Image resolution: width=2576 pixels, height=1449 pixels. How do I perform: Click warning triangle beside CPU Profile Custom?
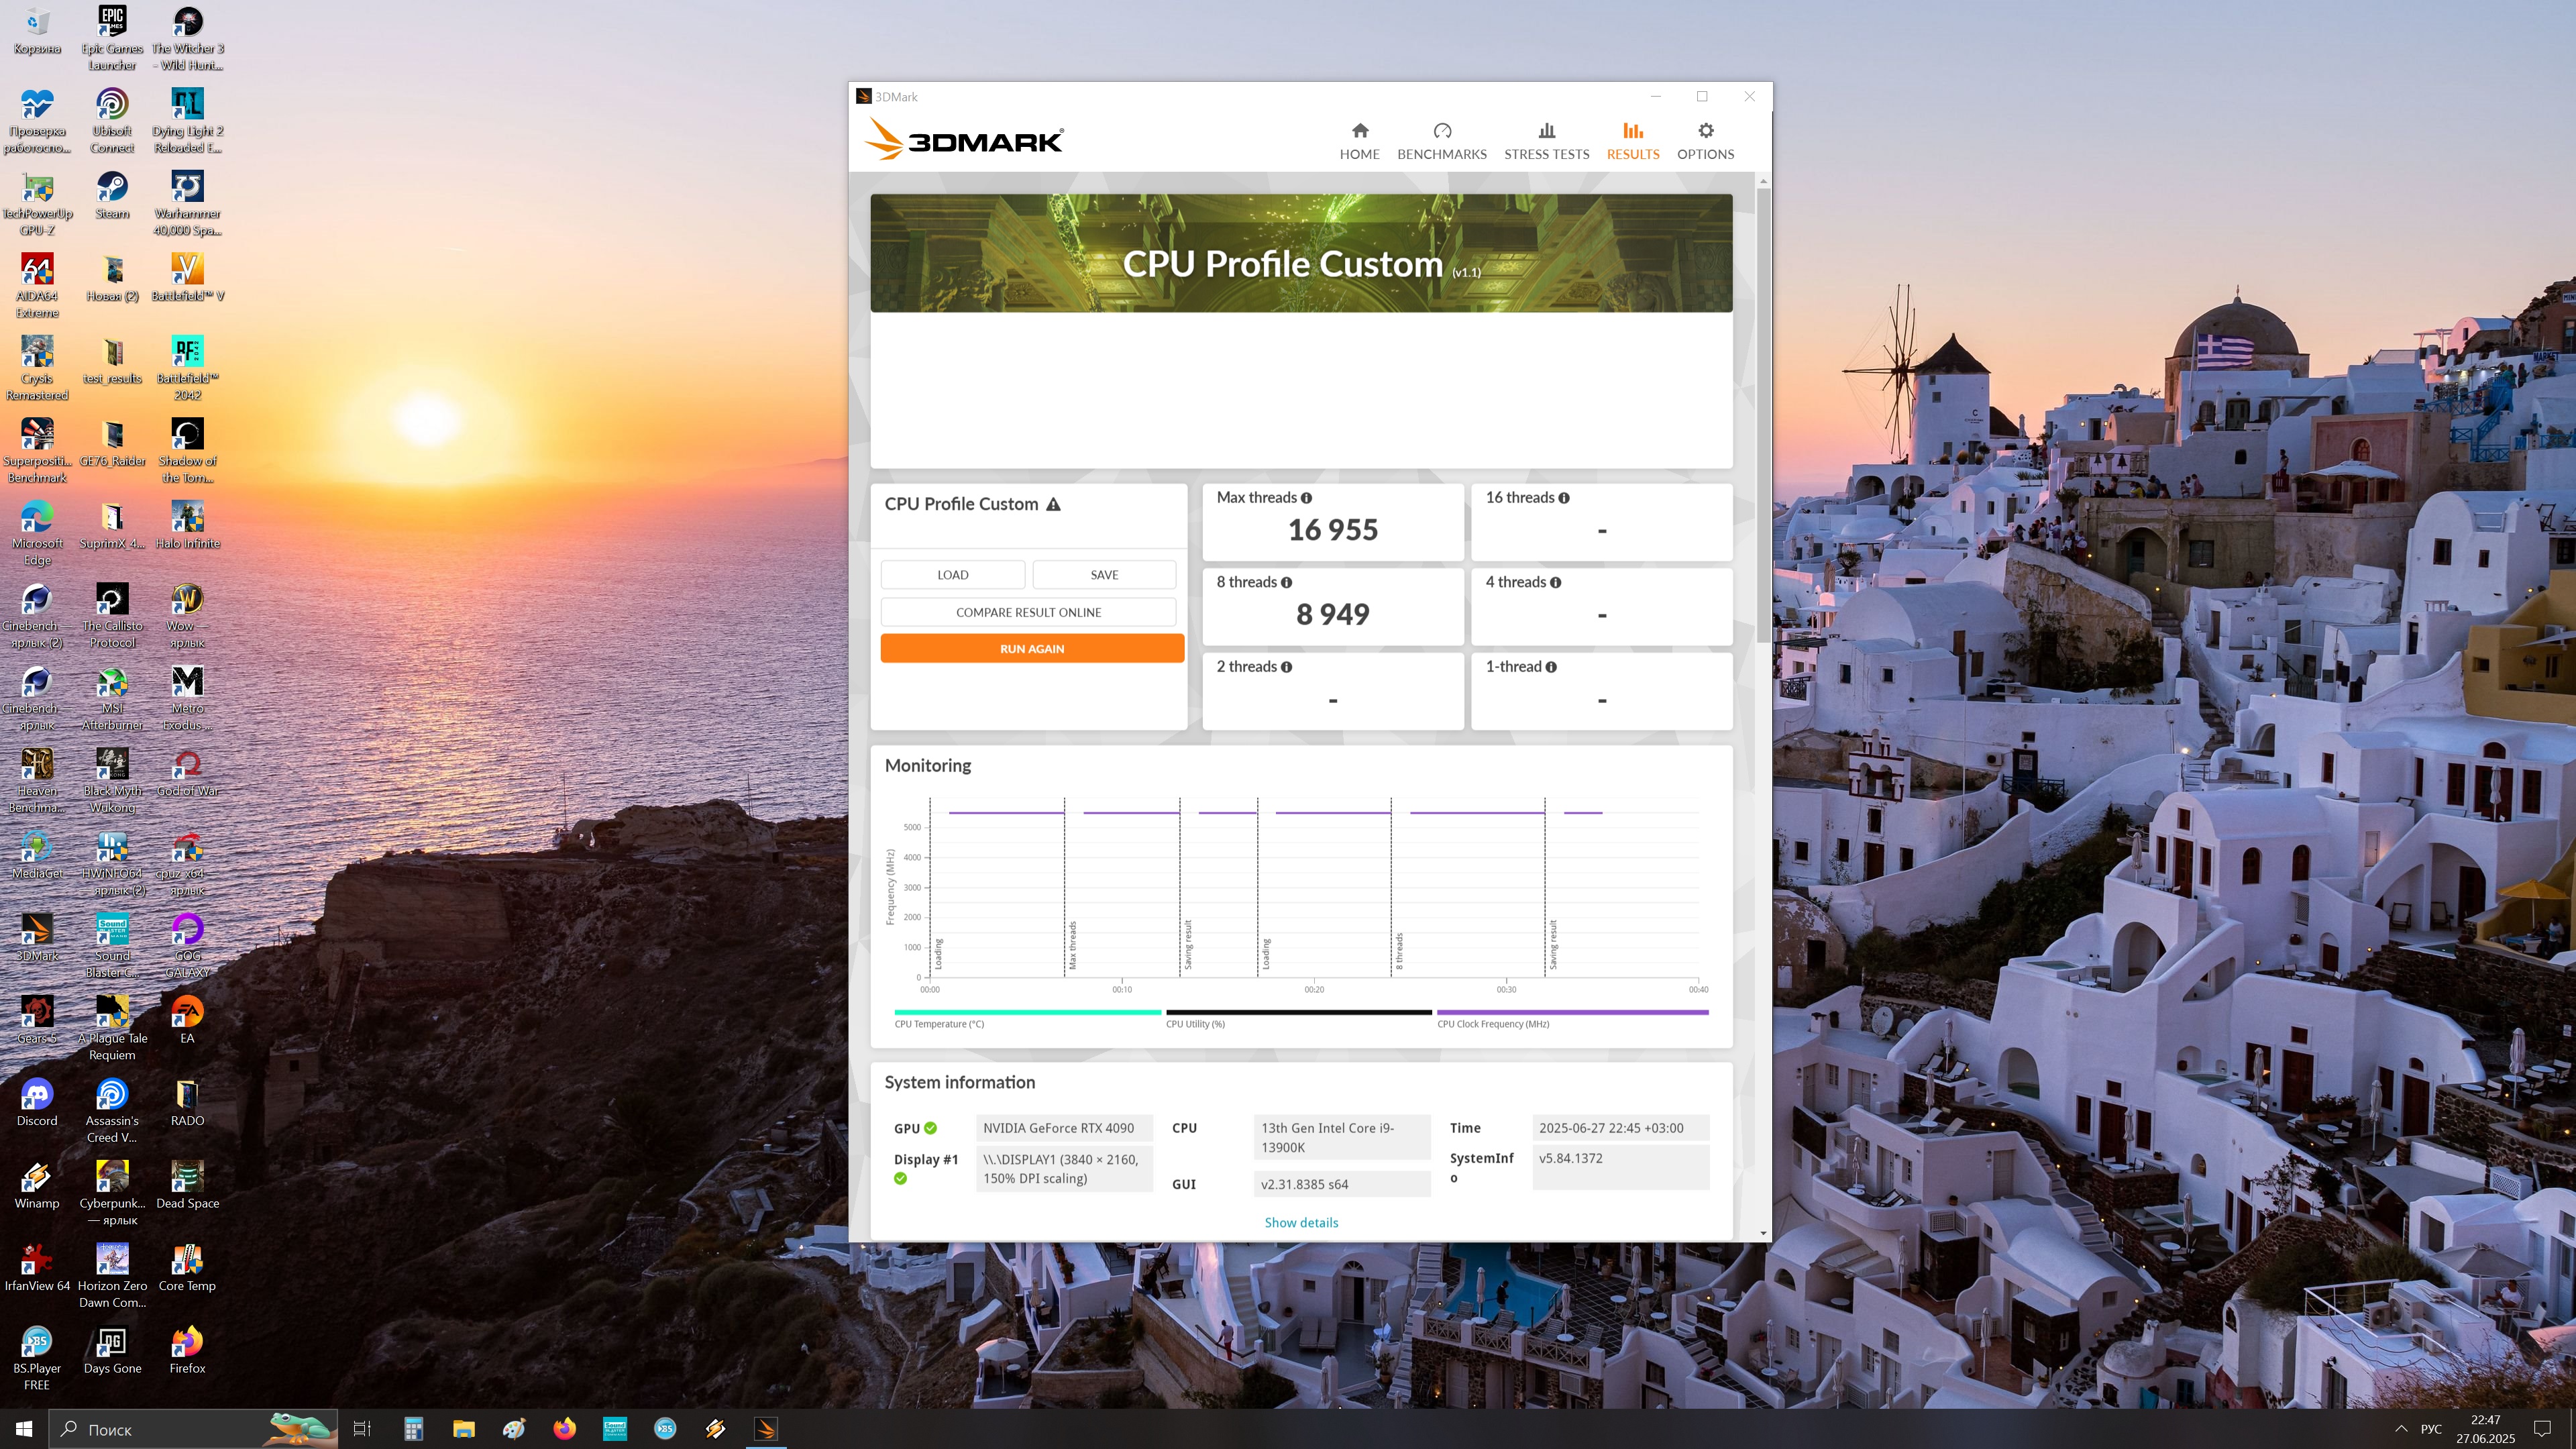(1053, 505)
